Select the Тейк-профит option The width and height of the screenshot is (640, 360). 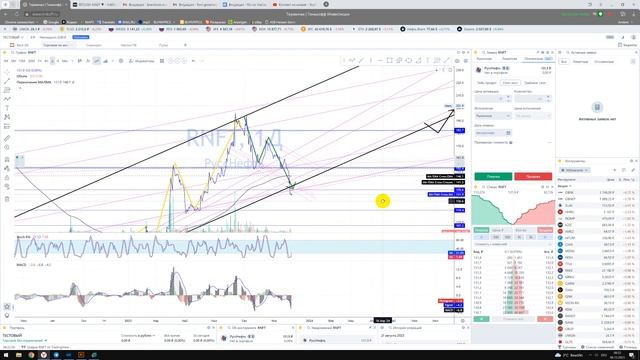point(486,83)
